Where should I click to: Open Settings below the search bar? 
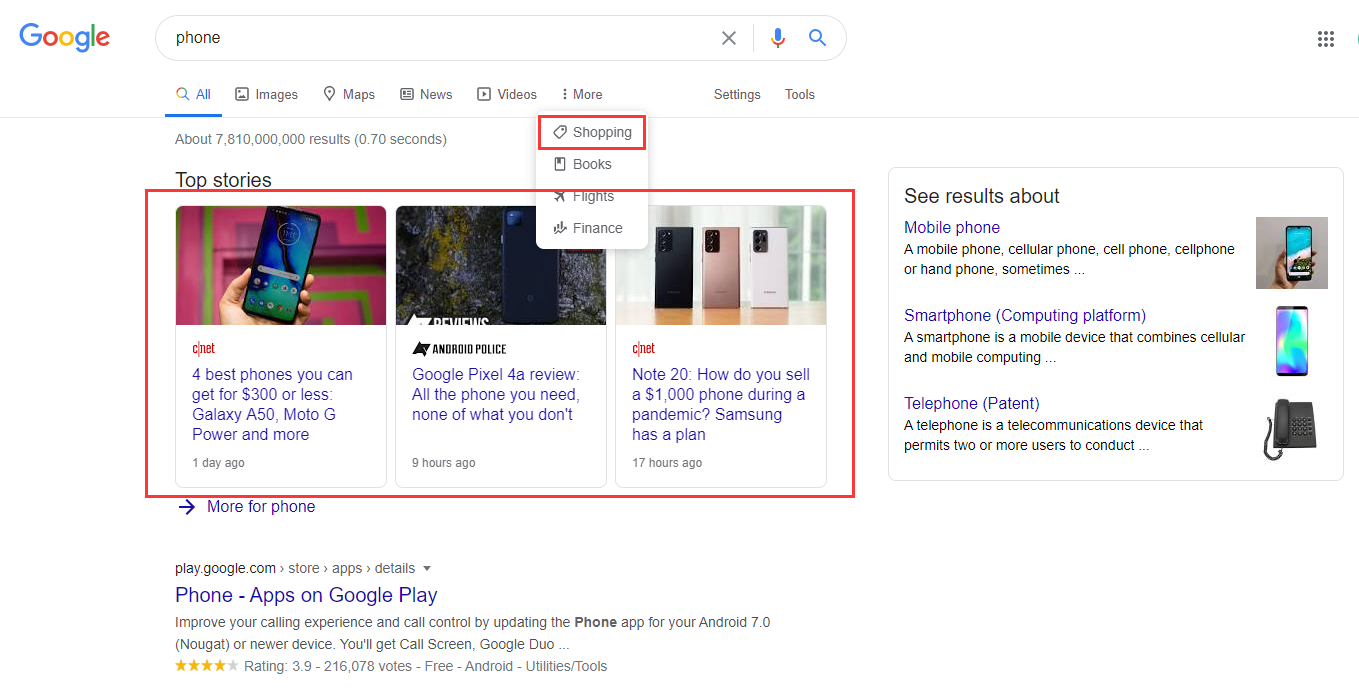737,94
